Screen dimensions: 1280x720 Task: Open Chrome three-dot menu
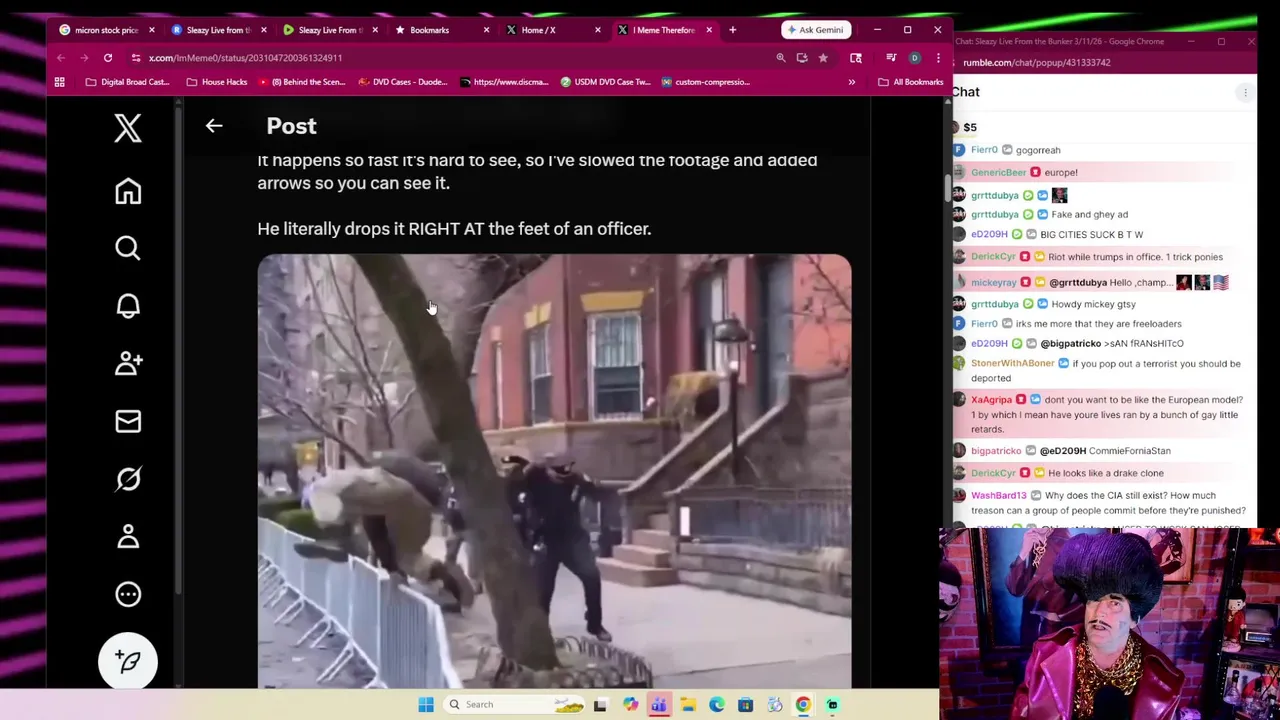coord(938,58)
